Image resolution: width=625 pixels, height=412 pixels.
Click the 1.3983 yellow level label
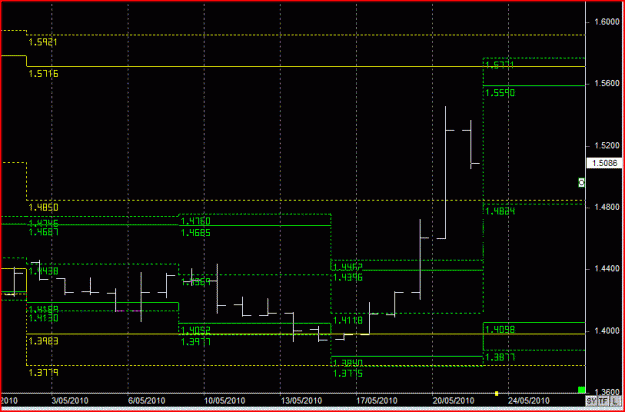point(43,341)
